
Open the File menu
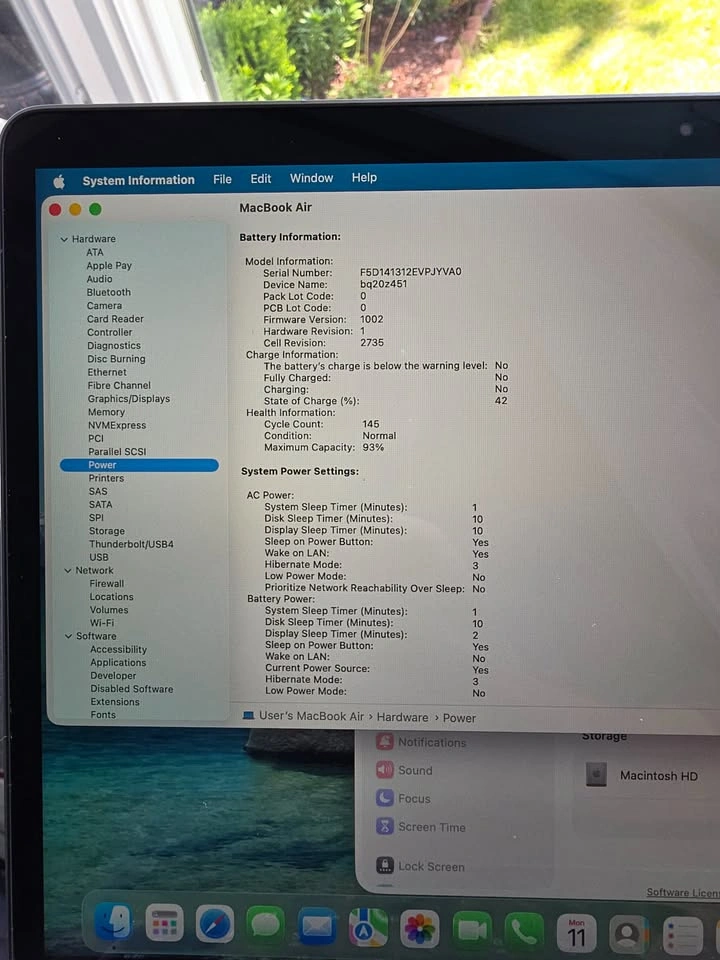tap(222, 179)
